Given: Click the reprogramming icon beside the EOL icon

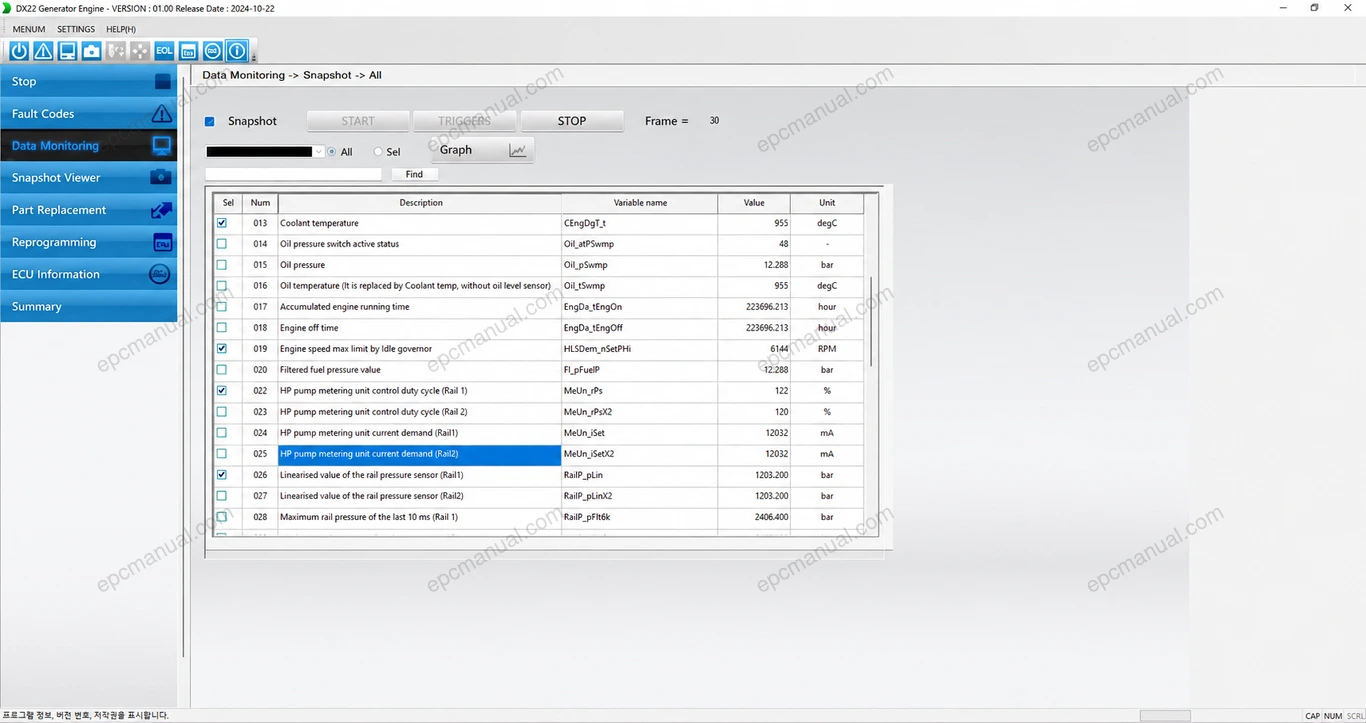Looking at the screenshot, I should [x=188, y=50].
